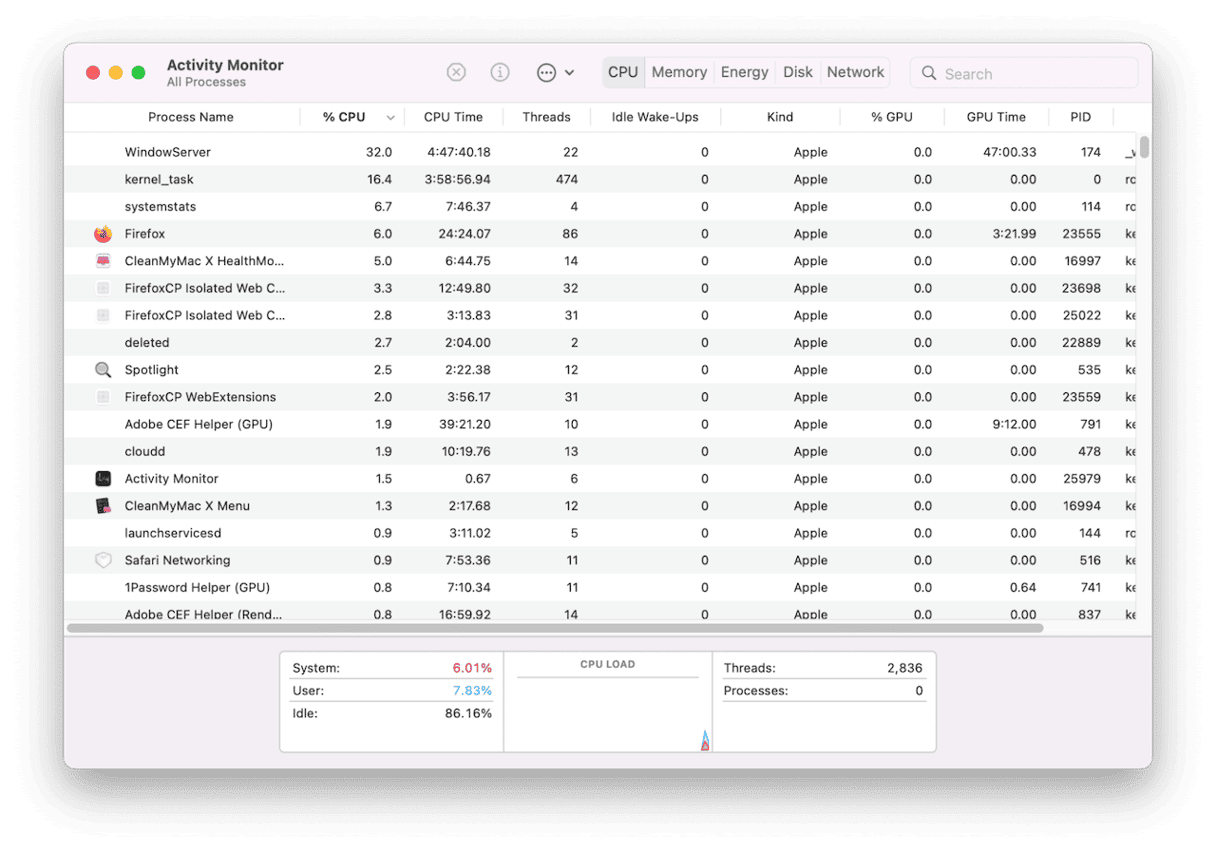Click the CPU Load graph
This screenshot has width=1216, height=853.
pos(607,713)
